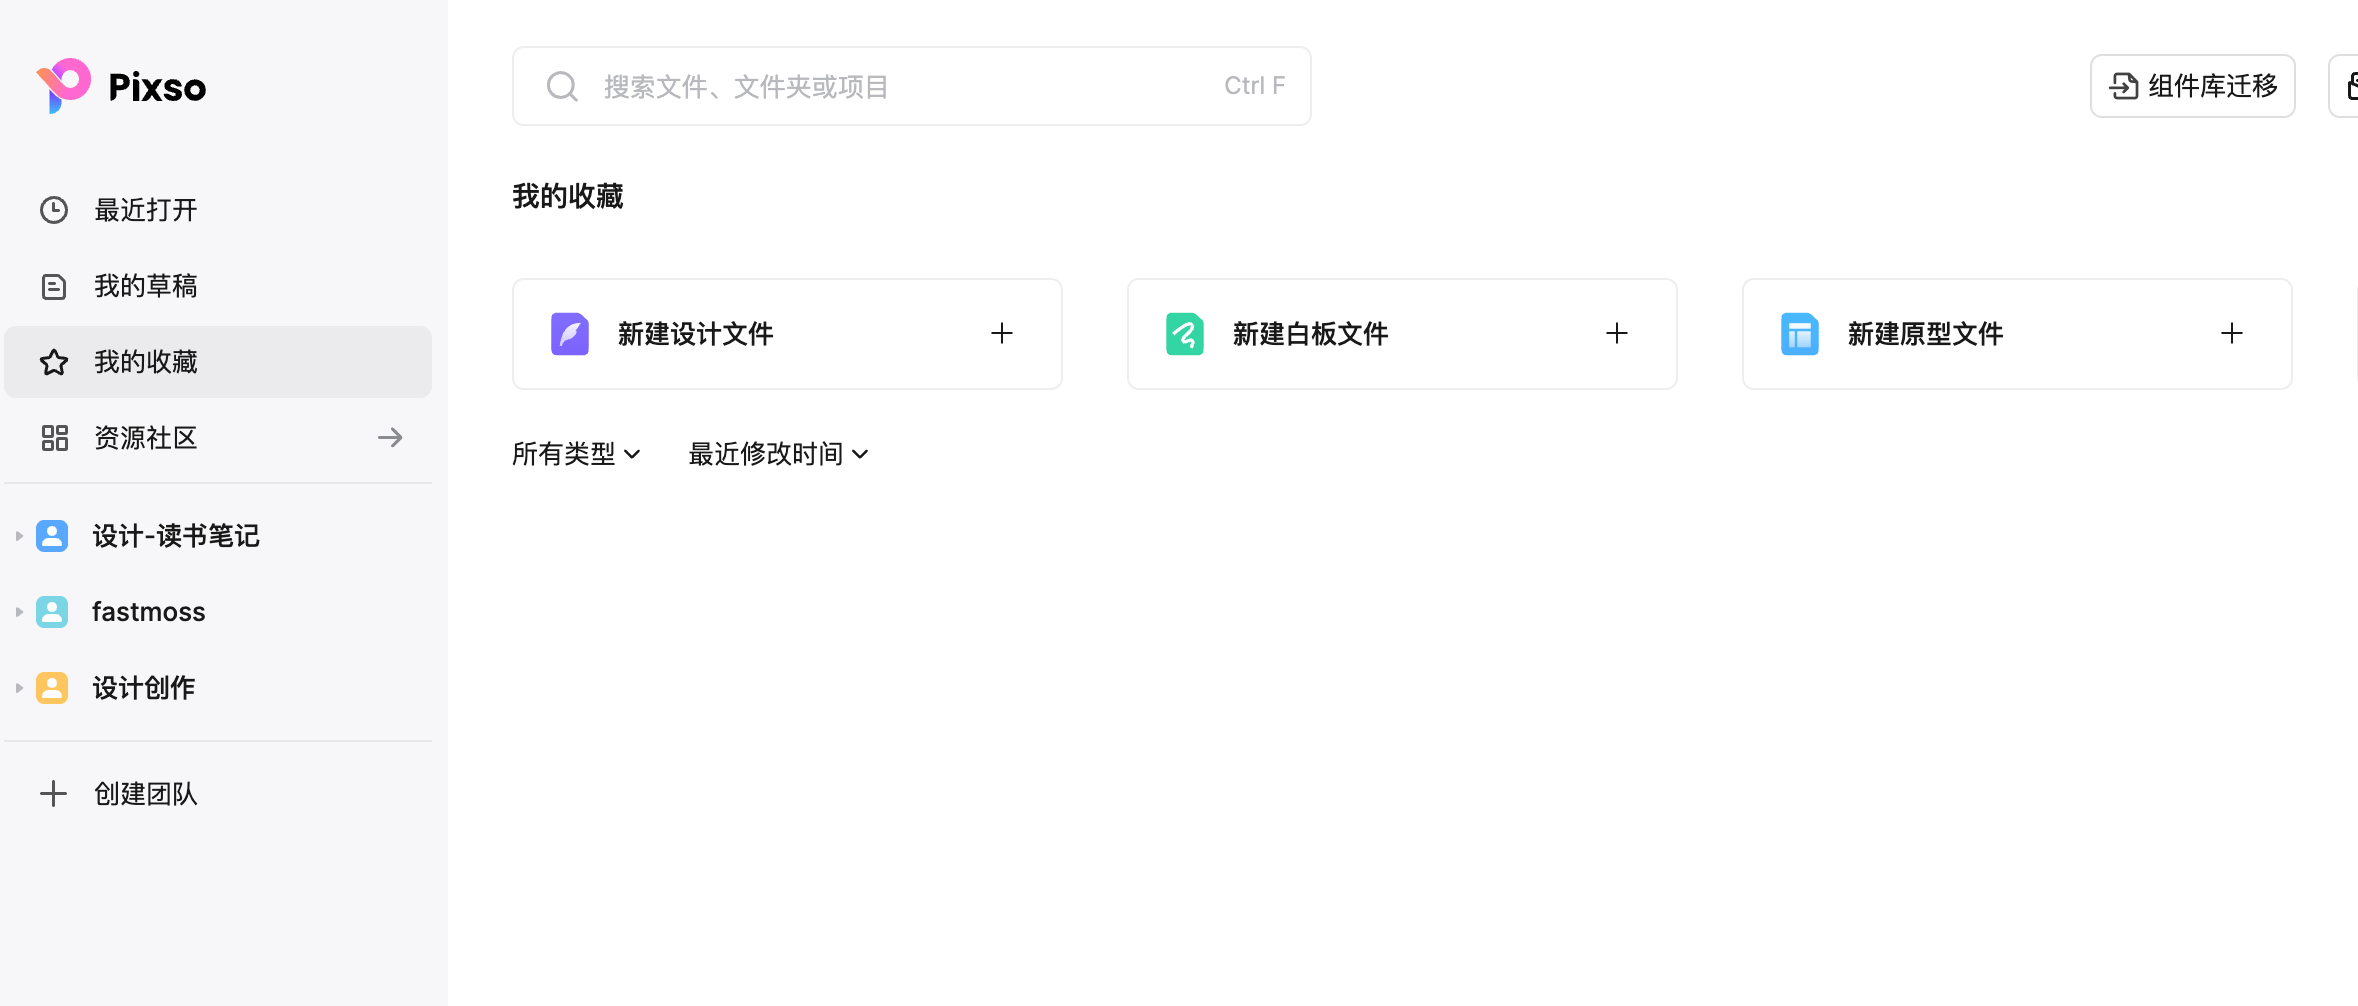
Task: Select 我的收藏 in the sidebar menu
Action: 146,361
